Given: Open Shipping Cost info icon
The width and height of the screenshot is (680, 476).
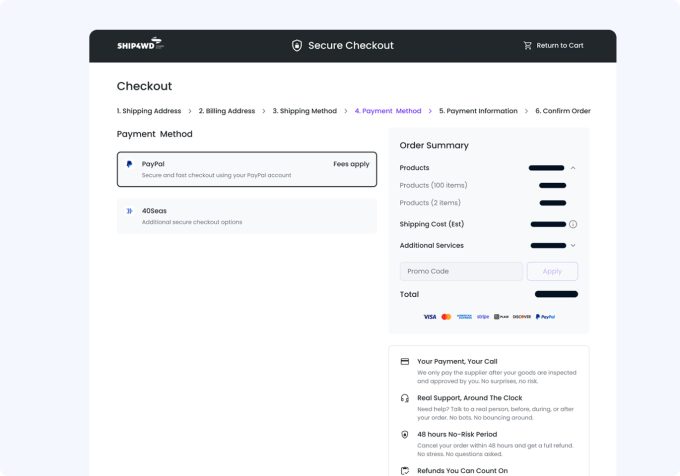Looking at the screenshot, I should (573, 224).
